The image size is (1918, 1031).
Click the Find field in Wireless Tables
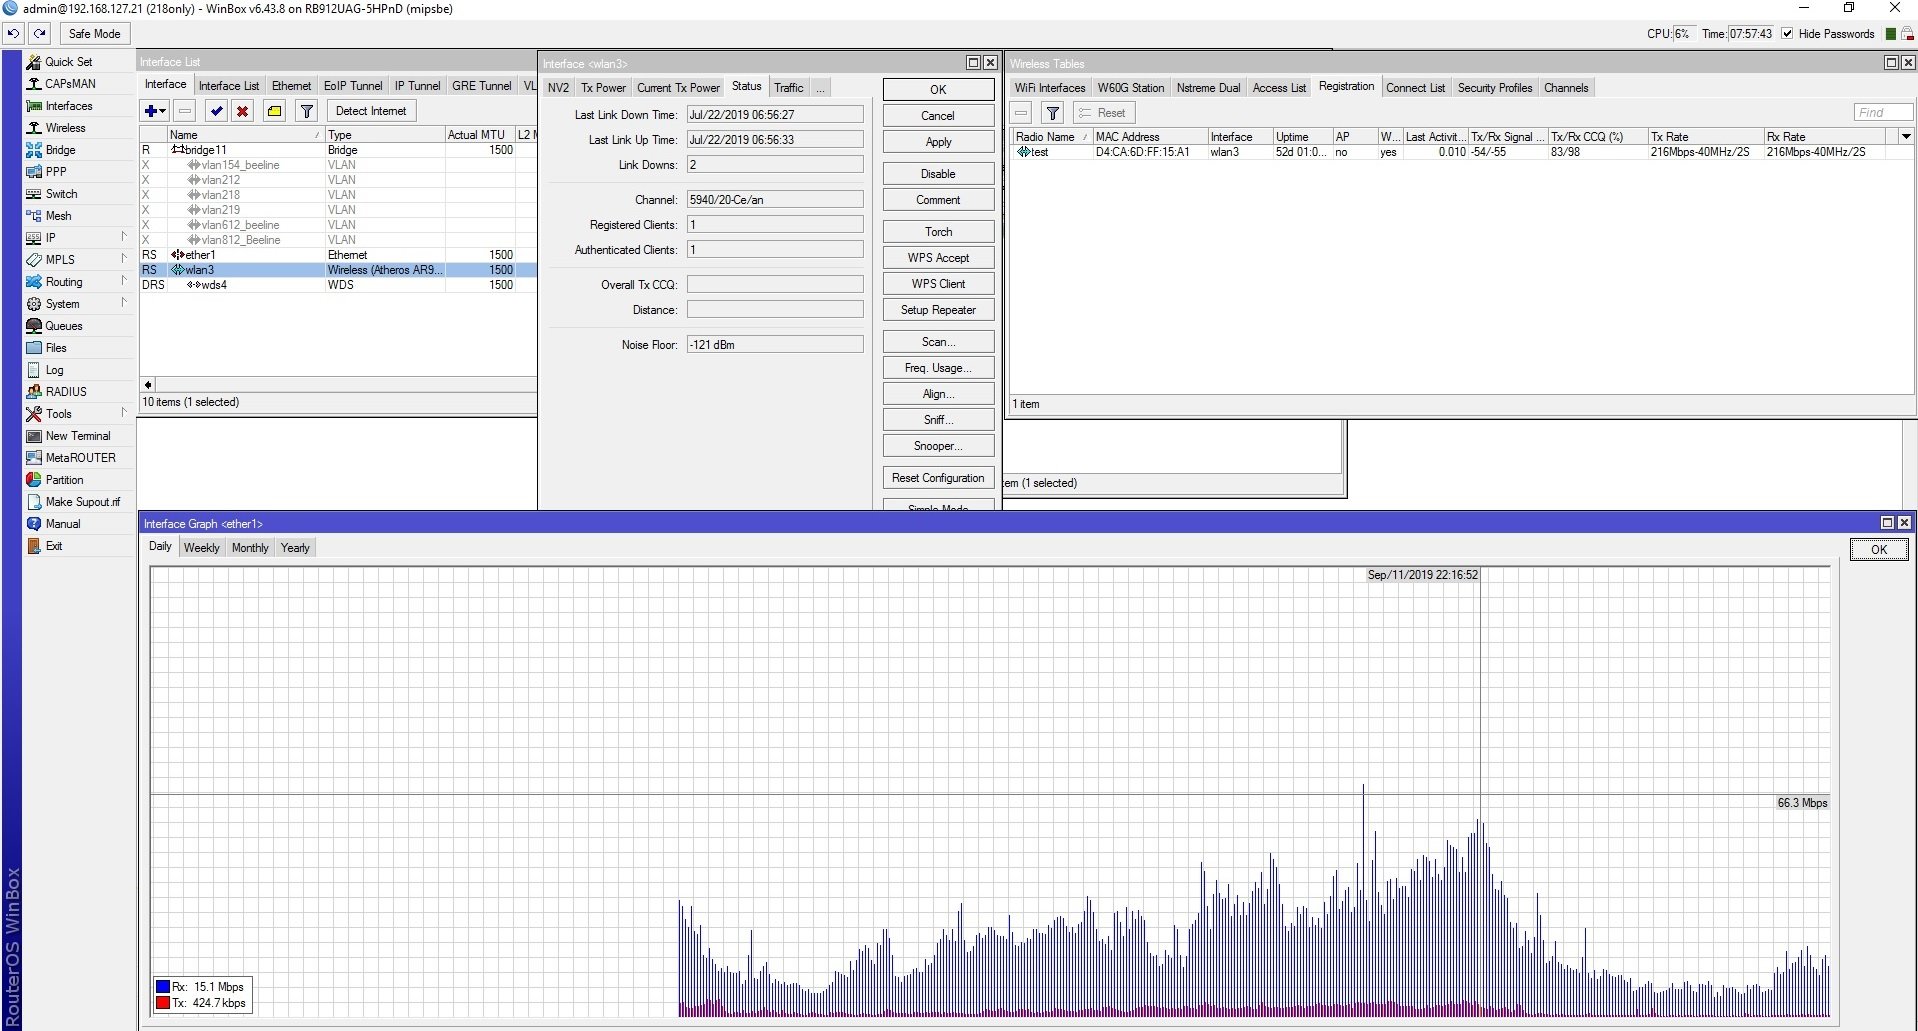coord(1882,113)
